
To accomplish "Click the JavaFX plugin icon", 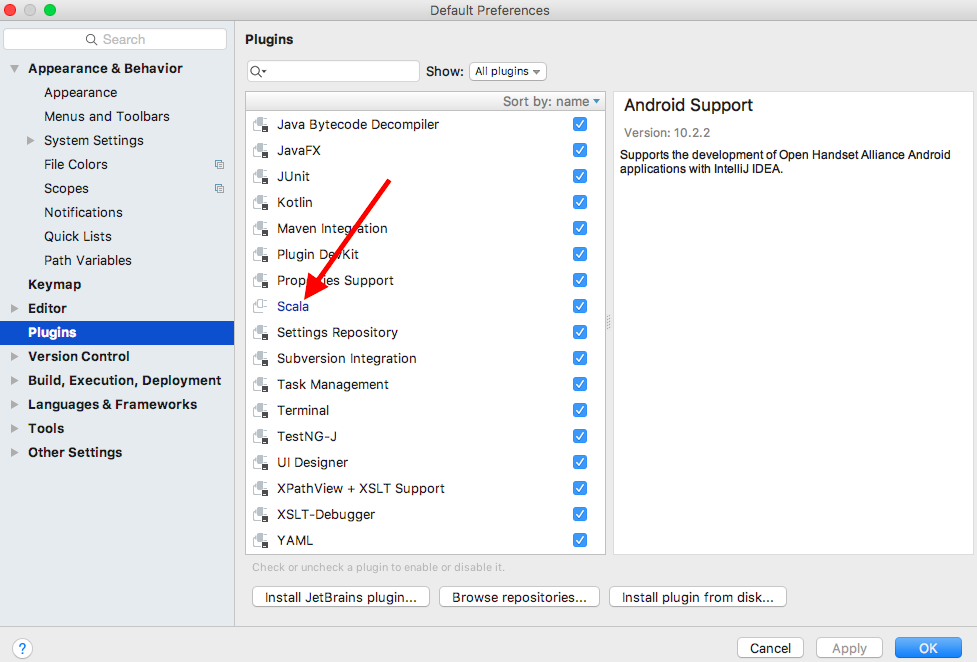I will [x=260, y=150].
